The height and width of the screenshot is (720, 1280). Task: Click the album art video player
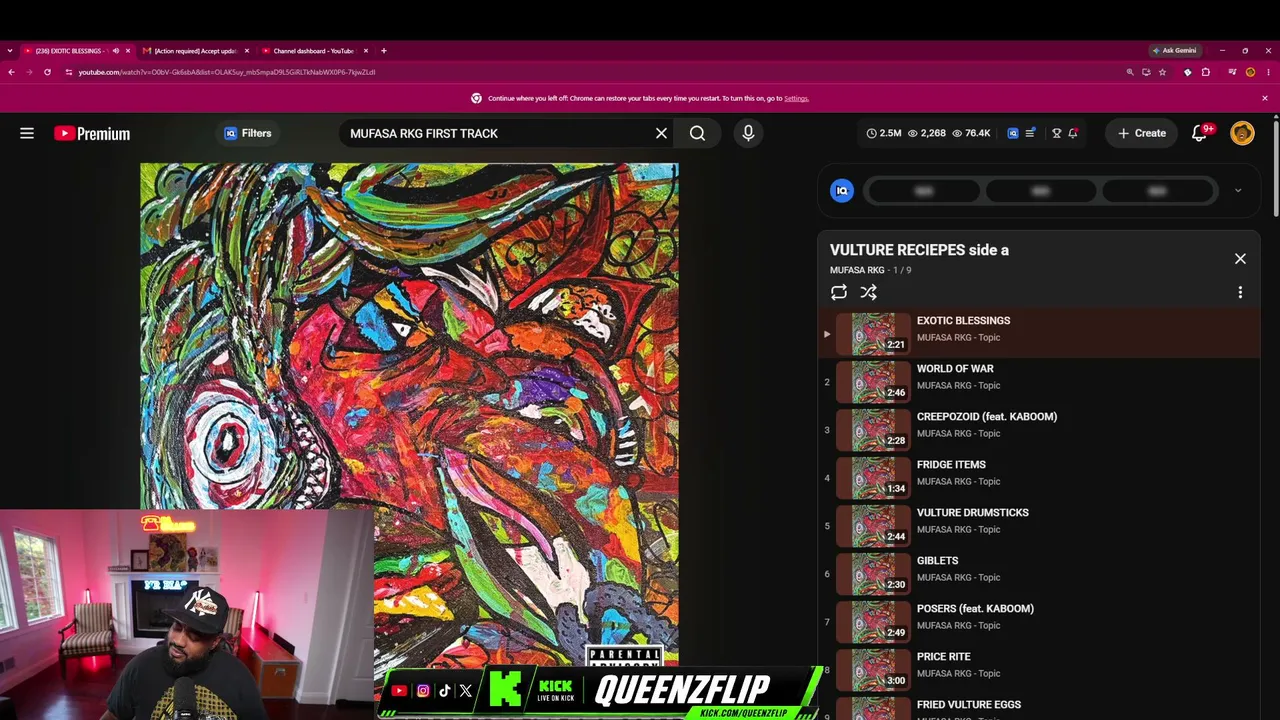click(x=409, y=414)
